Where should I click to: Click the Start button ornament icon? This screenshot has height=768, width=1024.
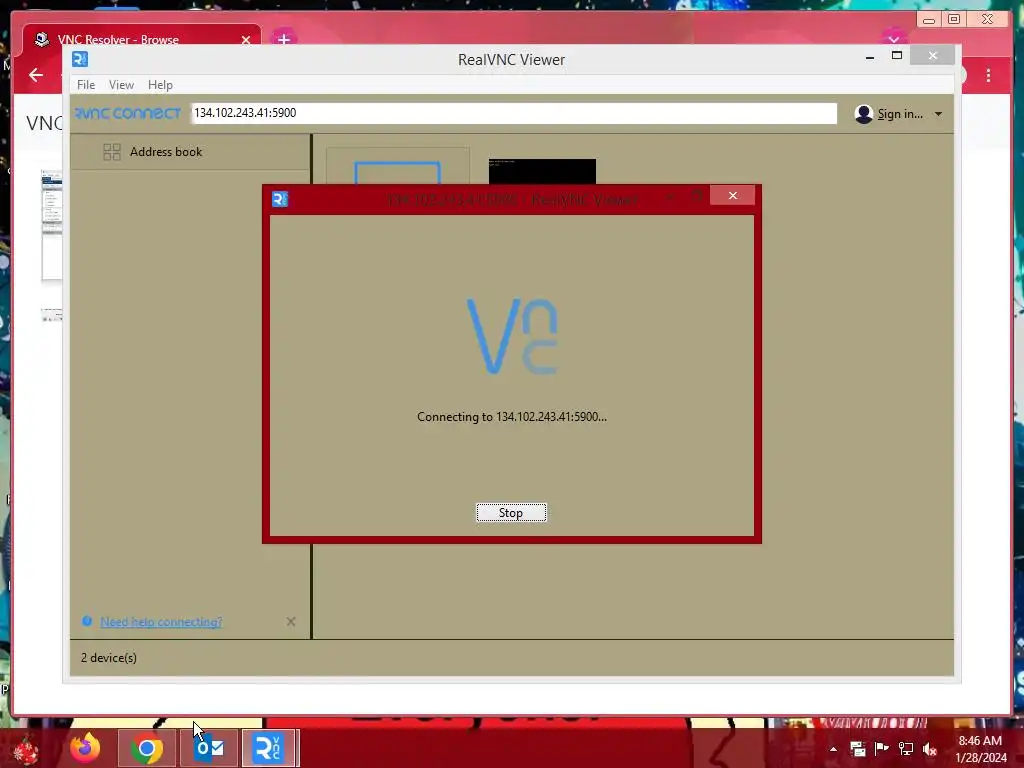(x=25, y=750)
